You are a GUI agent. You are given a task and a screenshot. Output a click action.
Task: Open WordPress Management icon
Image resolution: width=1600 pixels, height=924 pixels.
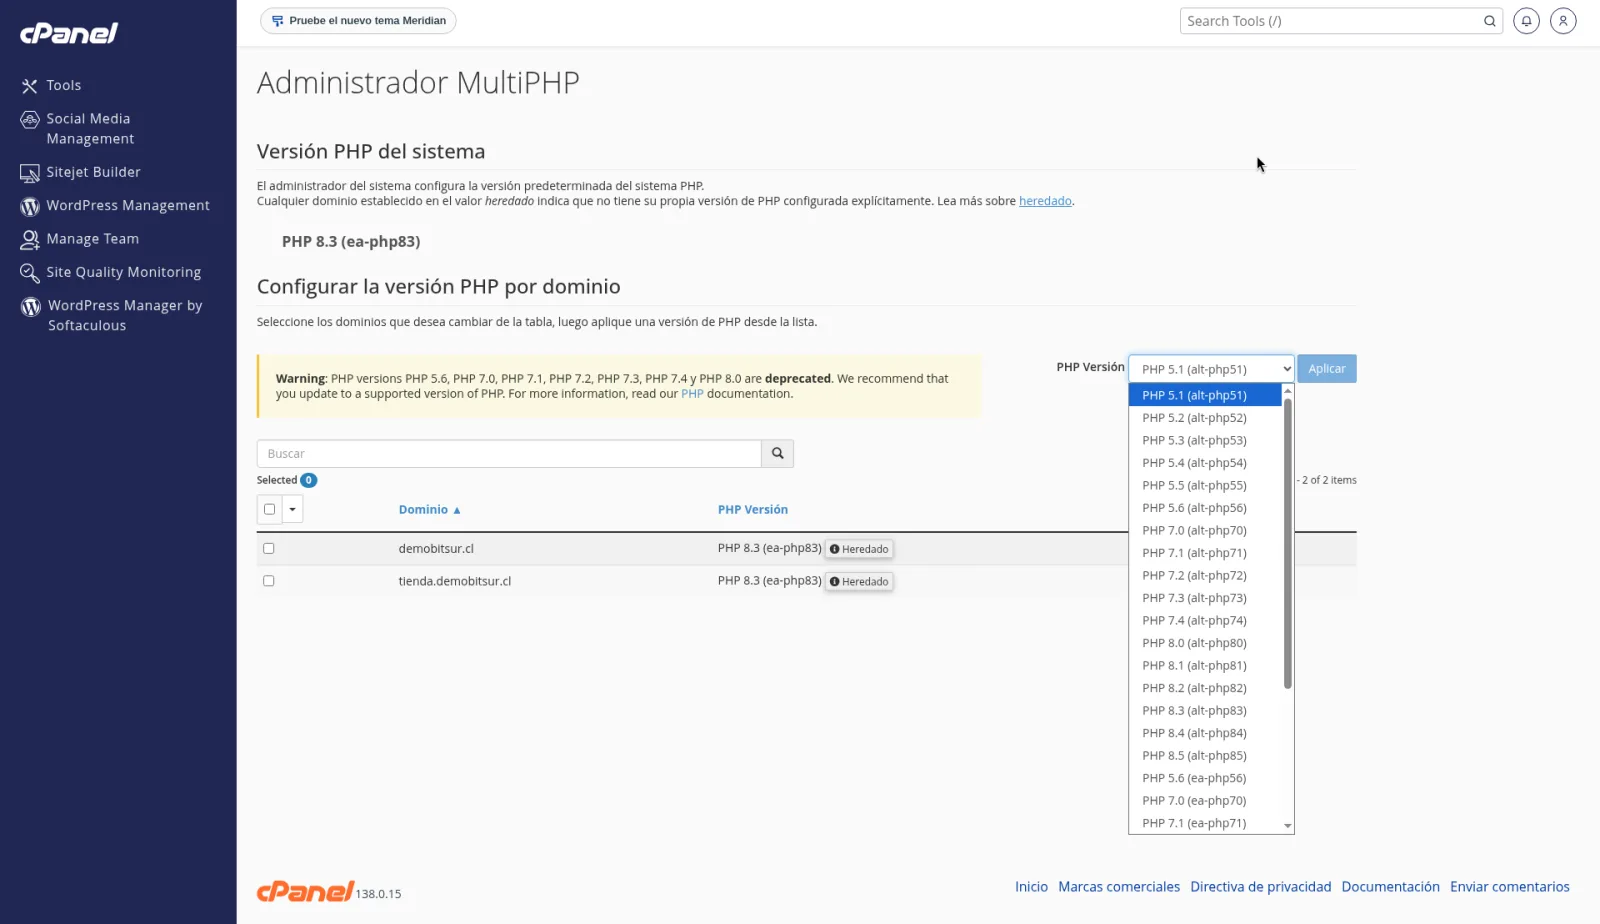(30, 206)
